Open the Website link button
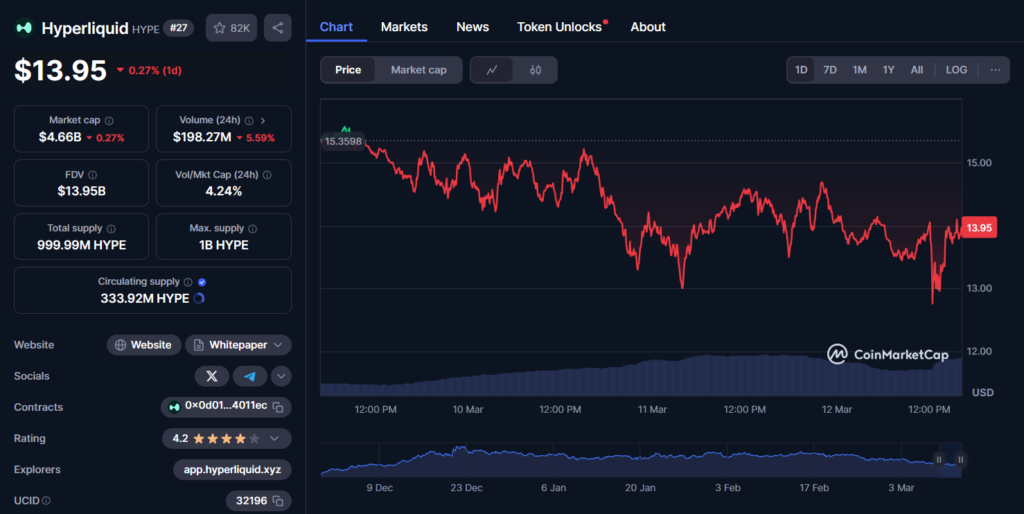1024x514 pixels. (143, 345)
